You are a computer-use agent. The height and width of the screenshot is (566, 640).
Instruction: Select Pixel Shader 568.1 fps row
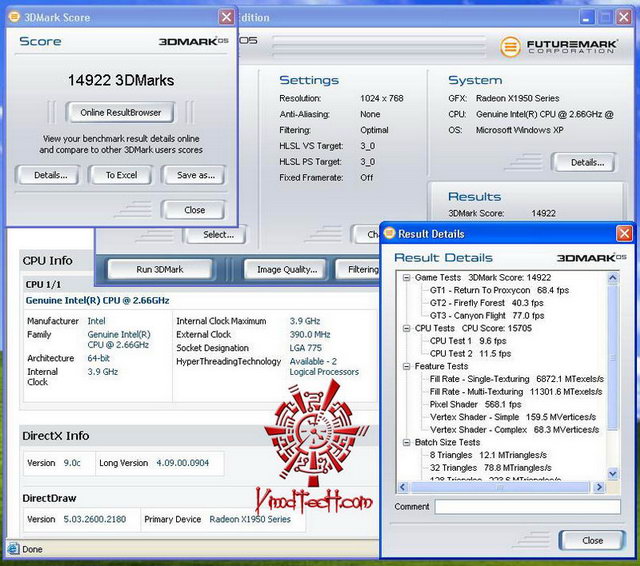[x=476, y=404]
